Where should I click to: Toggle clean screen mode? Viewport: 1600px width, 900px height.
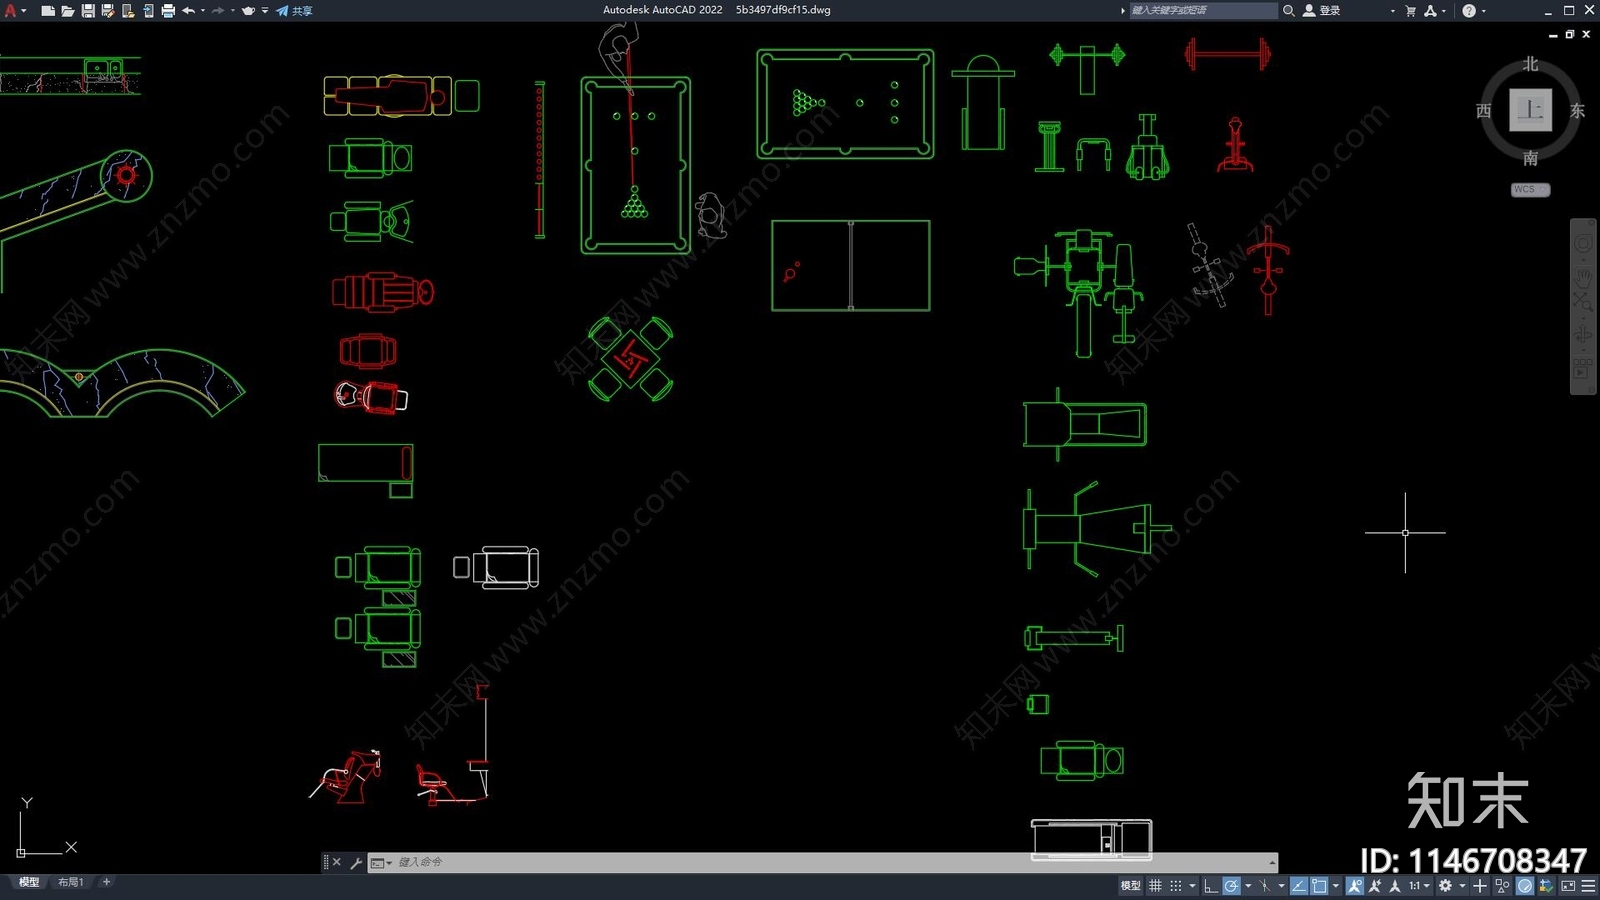click(x=1568, y=886)
